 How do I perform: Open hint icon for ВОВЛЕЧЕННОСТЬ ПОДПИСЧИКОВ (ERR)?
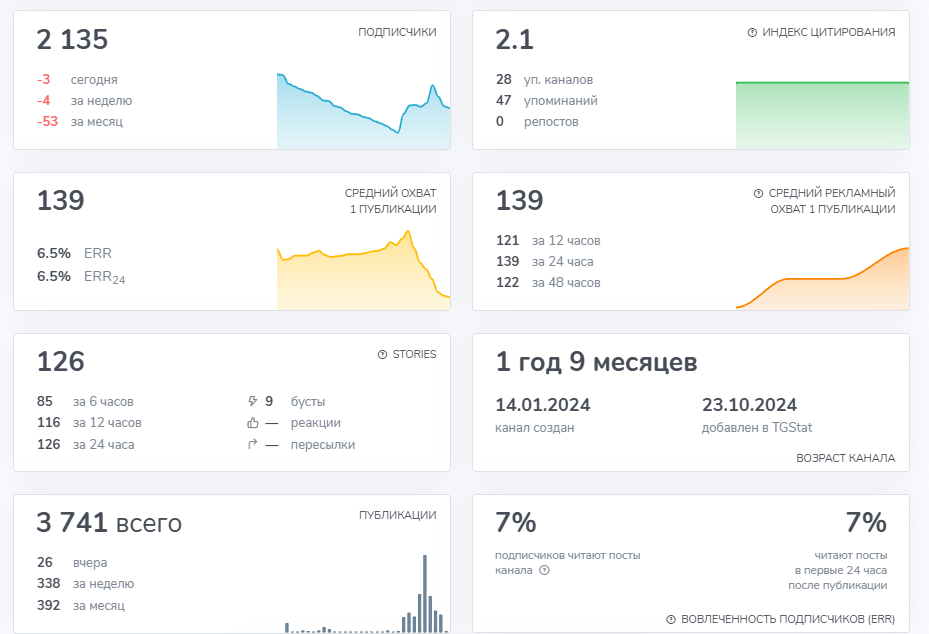coord(671,619)
